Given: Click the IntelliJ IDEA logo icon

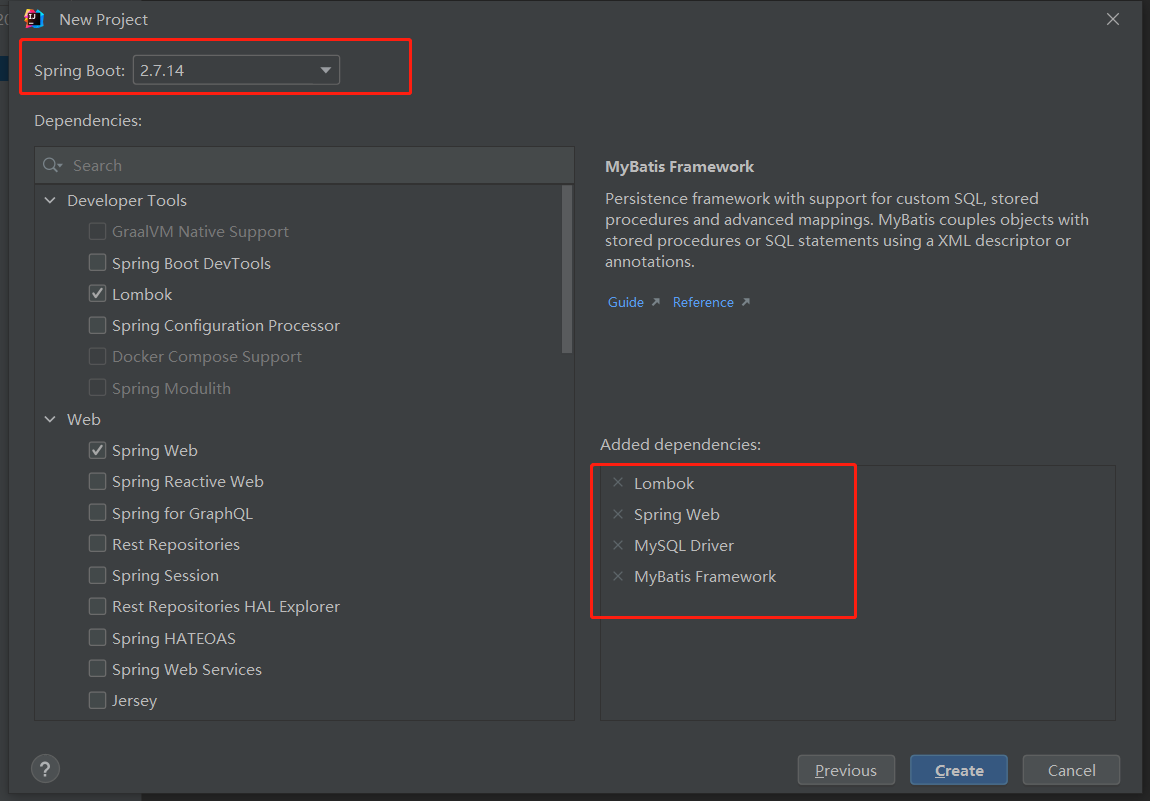Looking at the screenshot, I should point(34,19).
